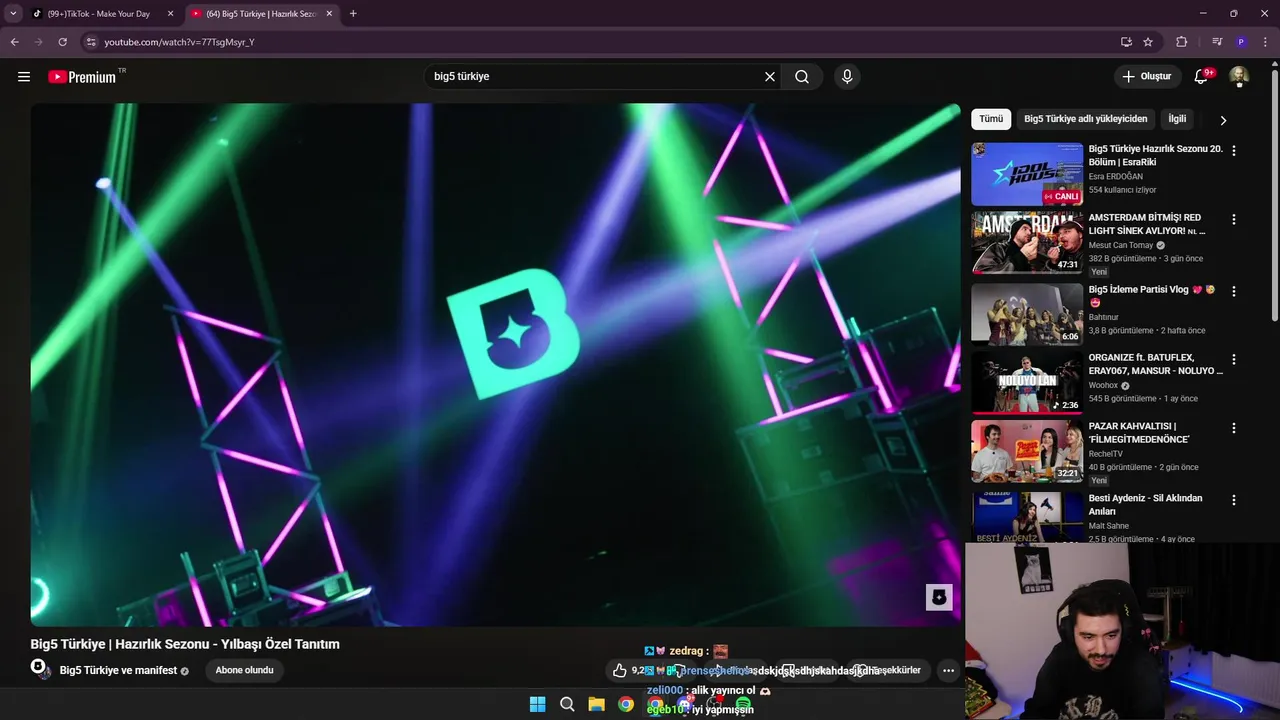The height and width of the screenshot is (720, 1280).
Task: Switch to the TikTok - Make Your Day tab
Action: coord(100,14)
